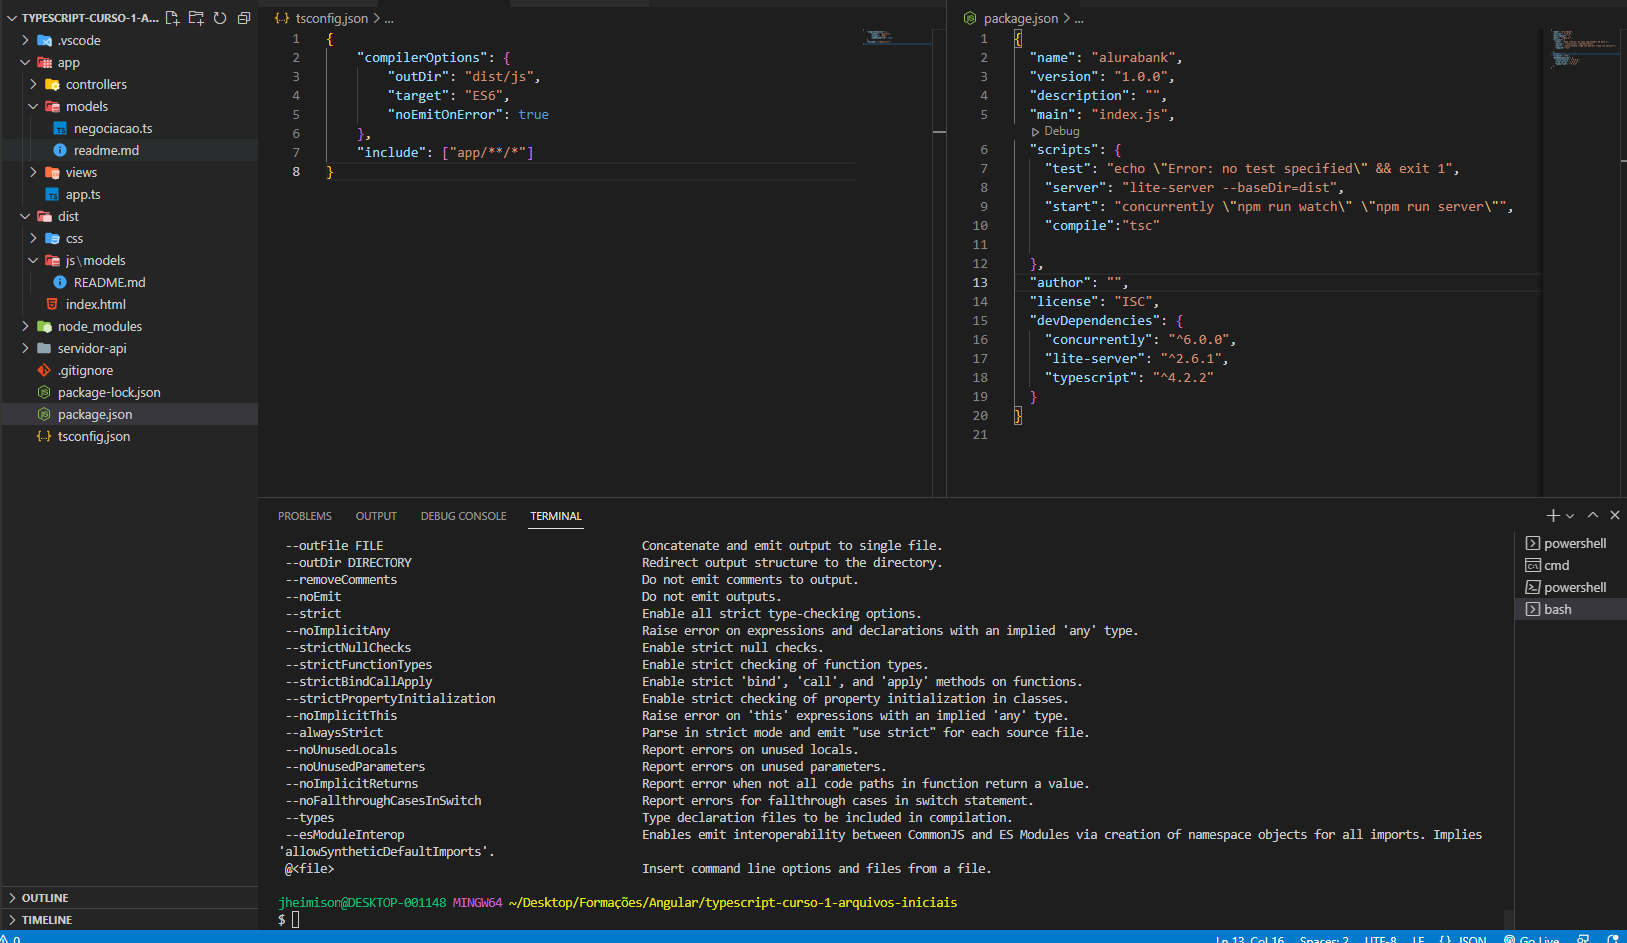
Task: Select the TERMINAL tab
Action: click(556, 516)
